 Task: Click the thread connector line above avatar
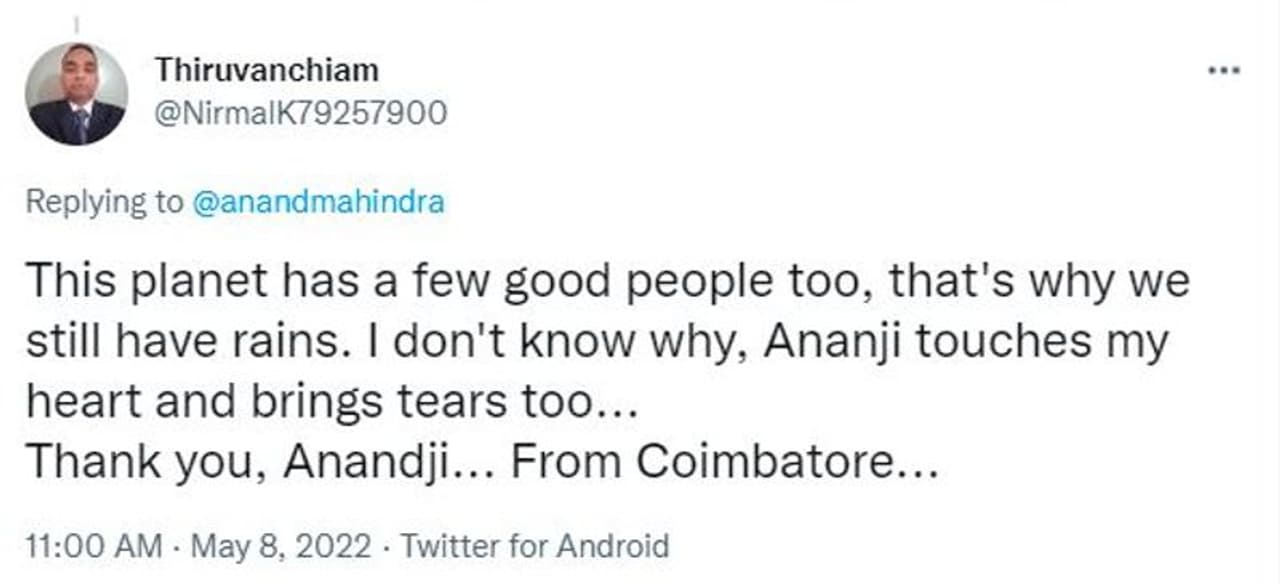coord(77,18)
